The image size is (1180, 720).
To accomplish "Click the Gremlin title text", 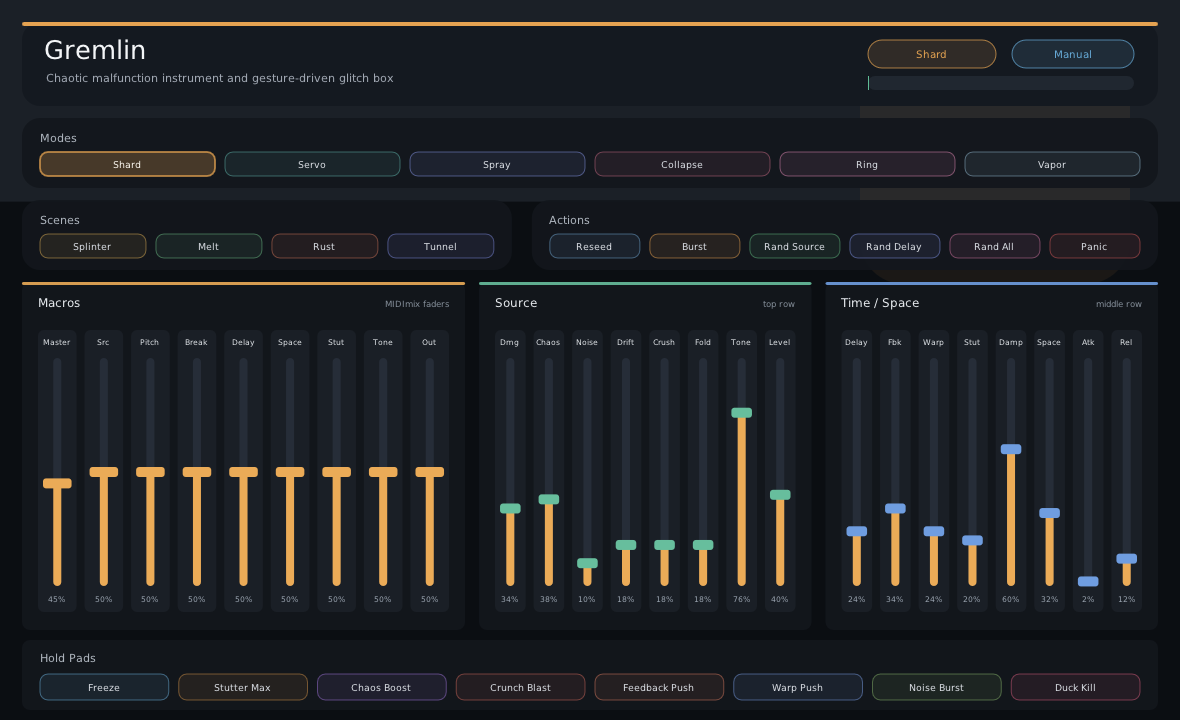I will (95, 50).
